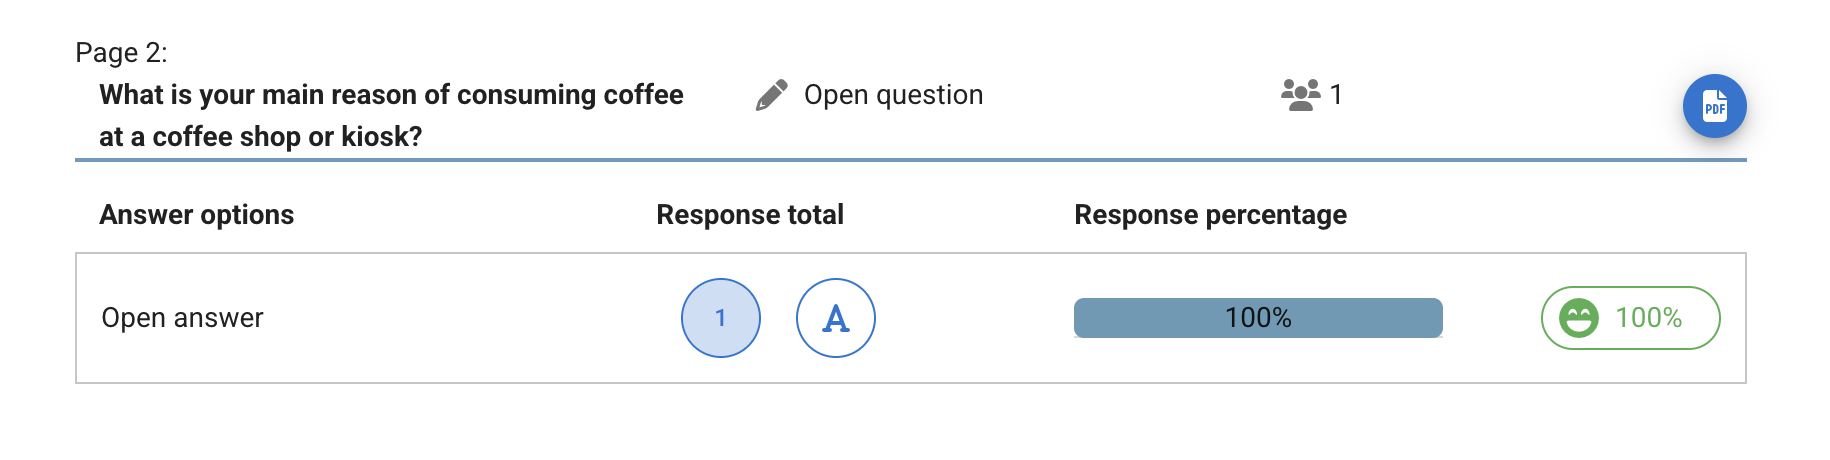Click the 'consuming coffee' words in the title
1830x460 pixels.
pyautogui.click(x=570, y=95)
